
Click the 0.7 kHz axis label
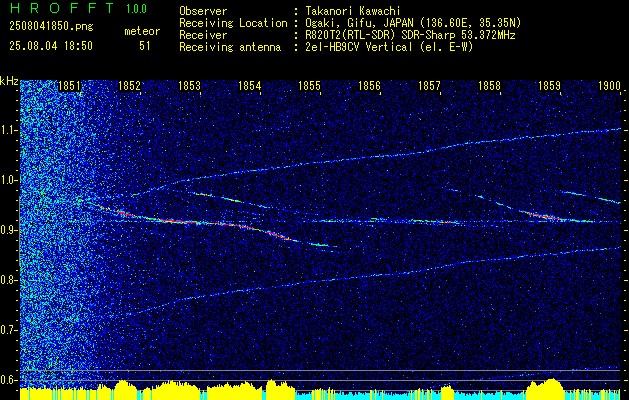pyautogui.click(x=9, y=330)
